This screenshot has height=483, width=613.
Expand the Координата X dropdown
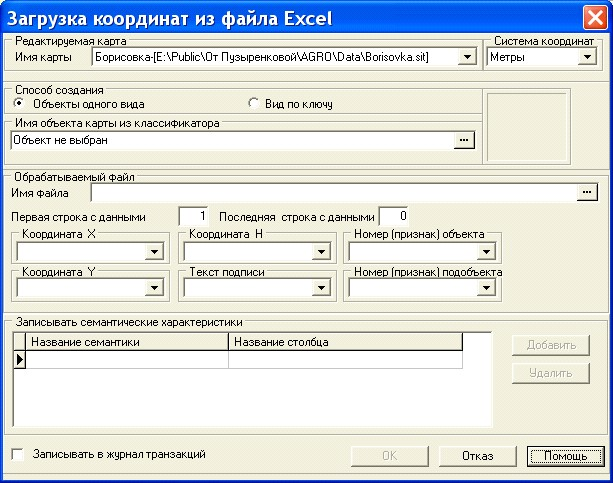(154, 251)
